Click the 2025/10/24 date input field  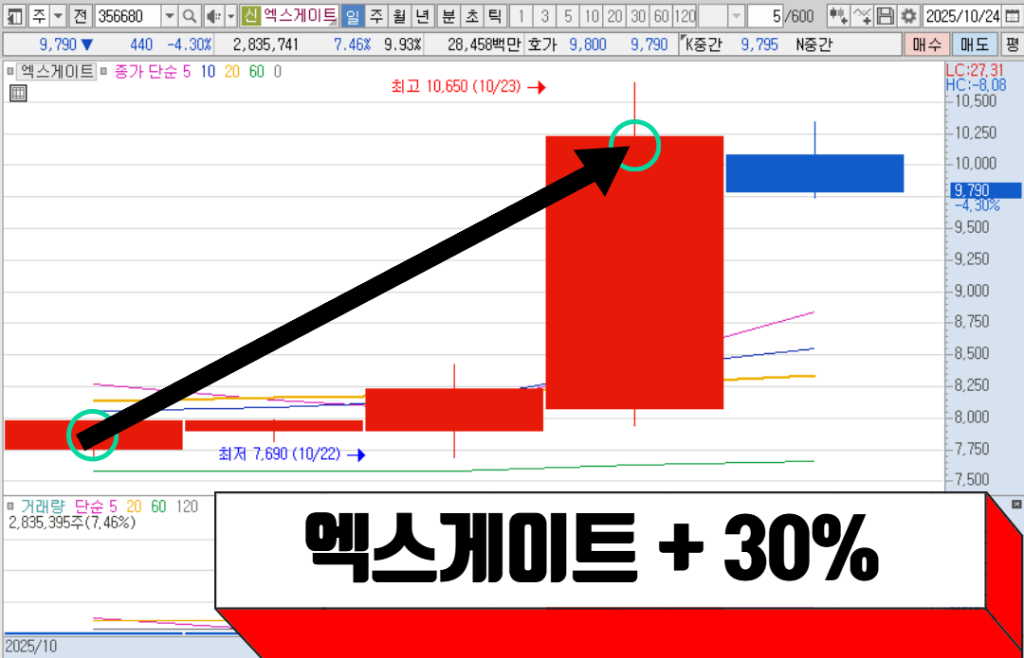click(962, 16)
